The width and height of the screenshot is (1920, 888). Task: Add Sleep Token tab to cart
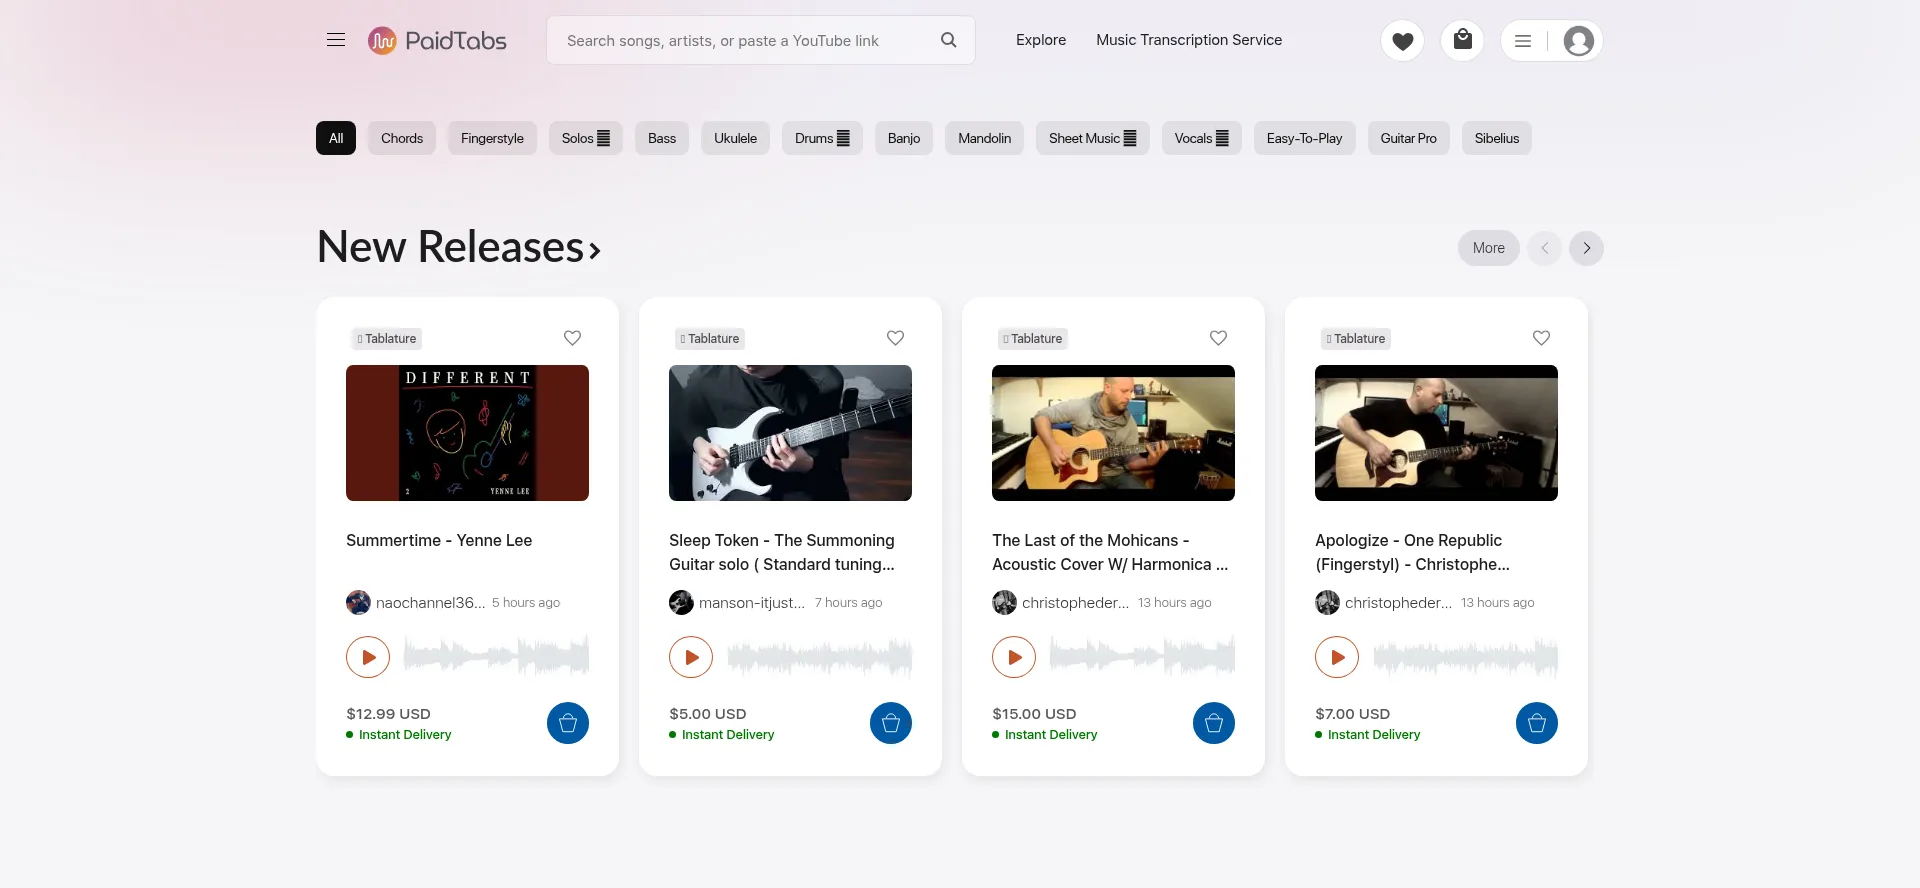tap(890, 723)
